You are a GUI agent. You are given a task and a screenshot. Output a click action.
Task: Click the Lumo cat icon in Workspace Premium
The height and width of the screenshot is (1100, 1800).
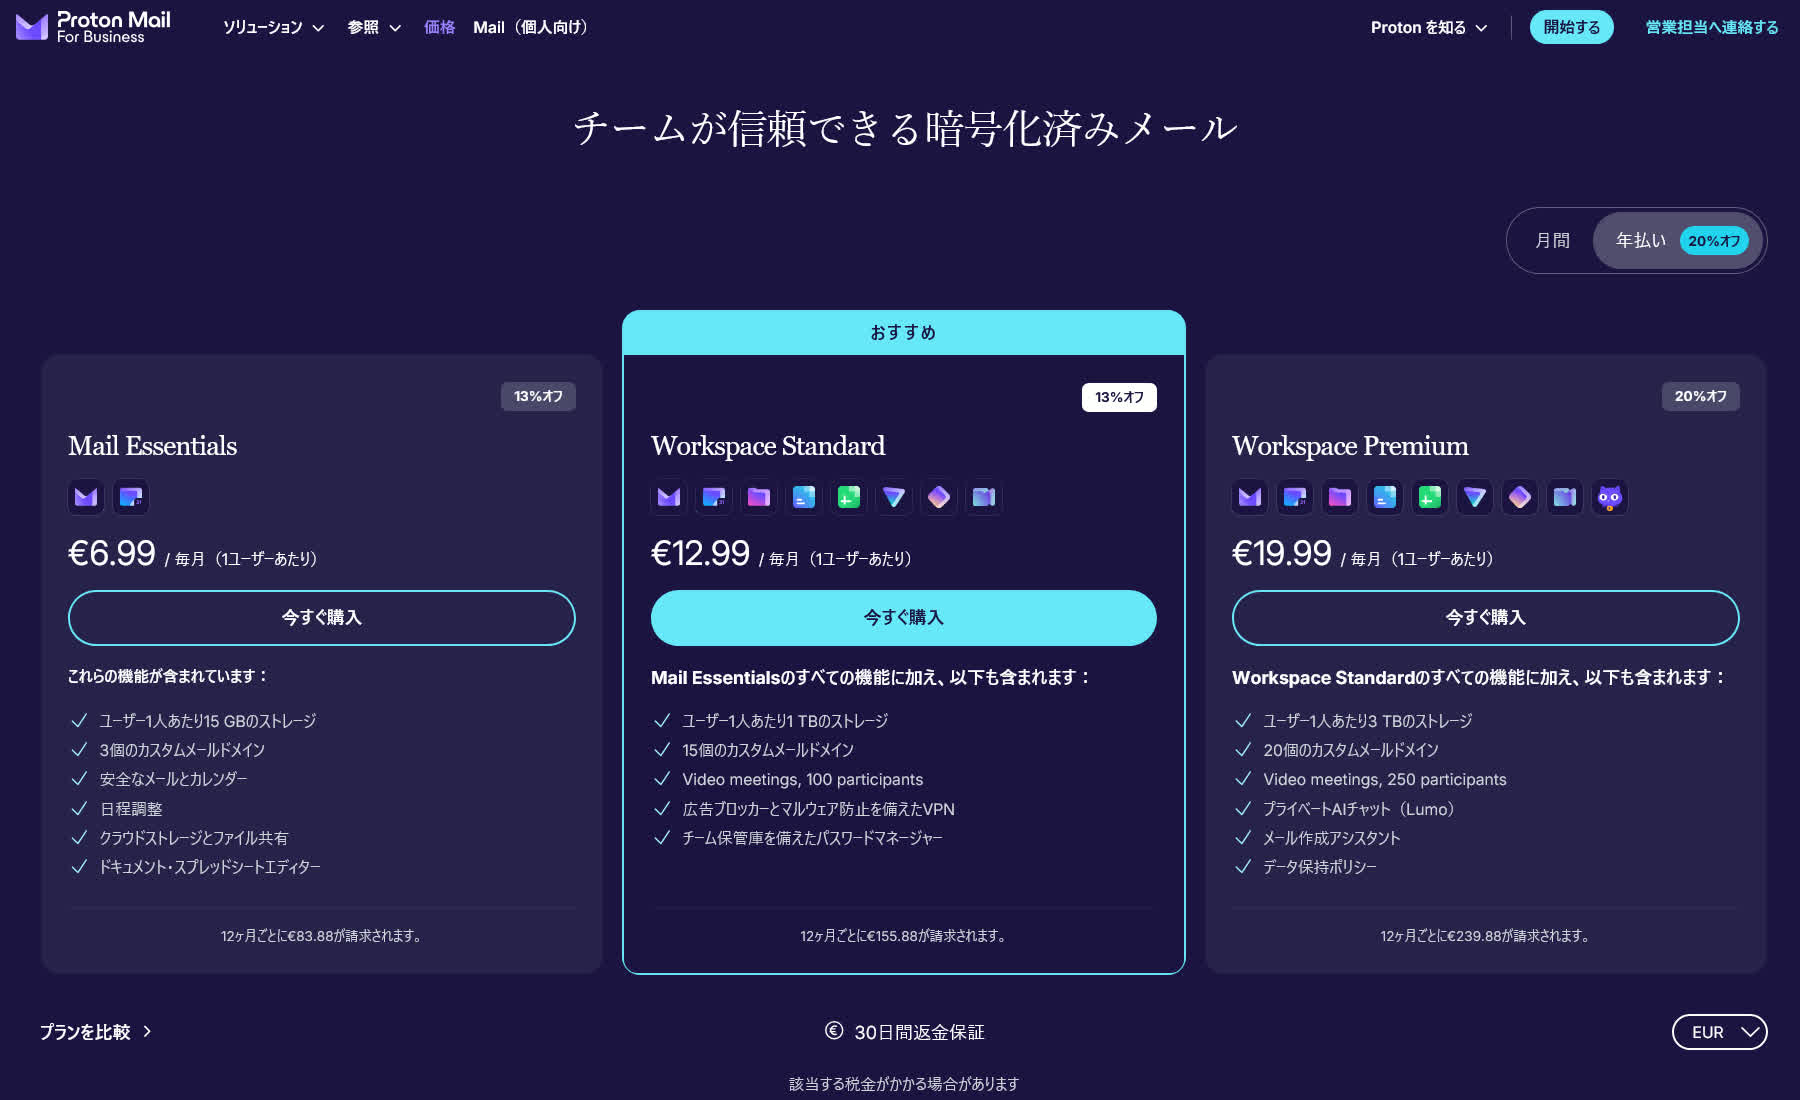pyautogui.click(x=1609, y=497)
